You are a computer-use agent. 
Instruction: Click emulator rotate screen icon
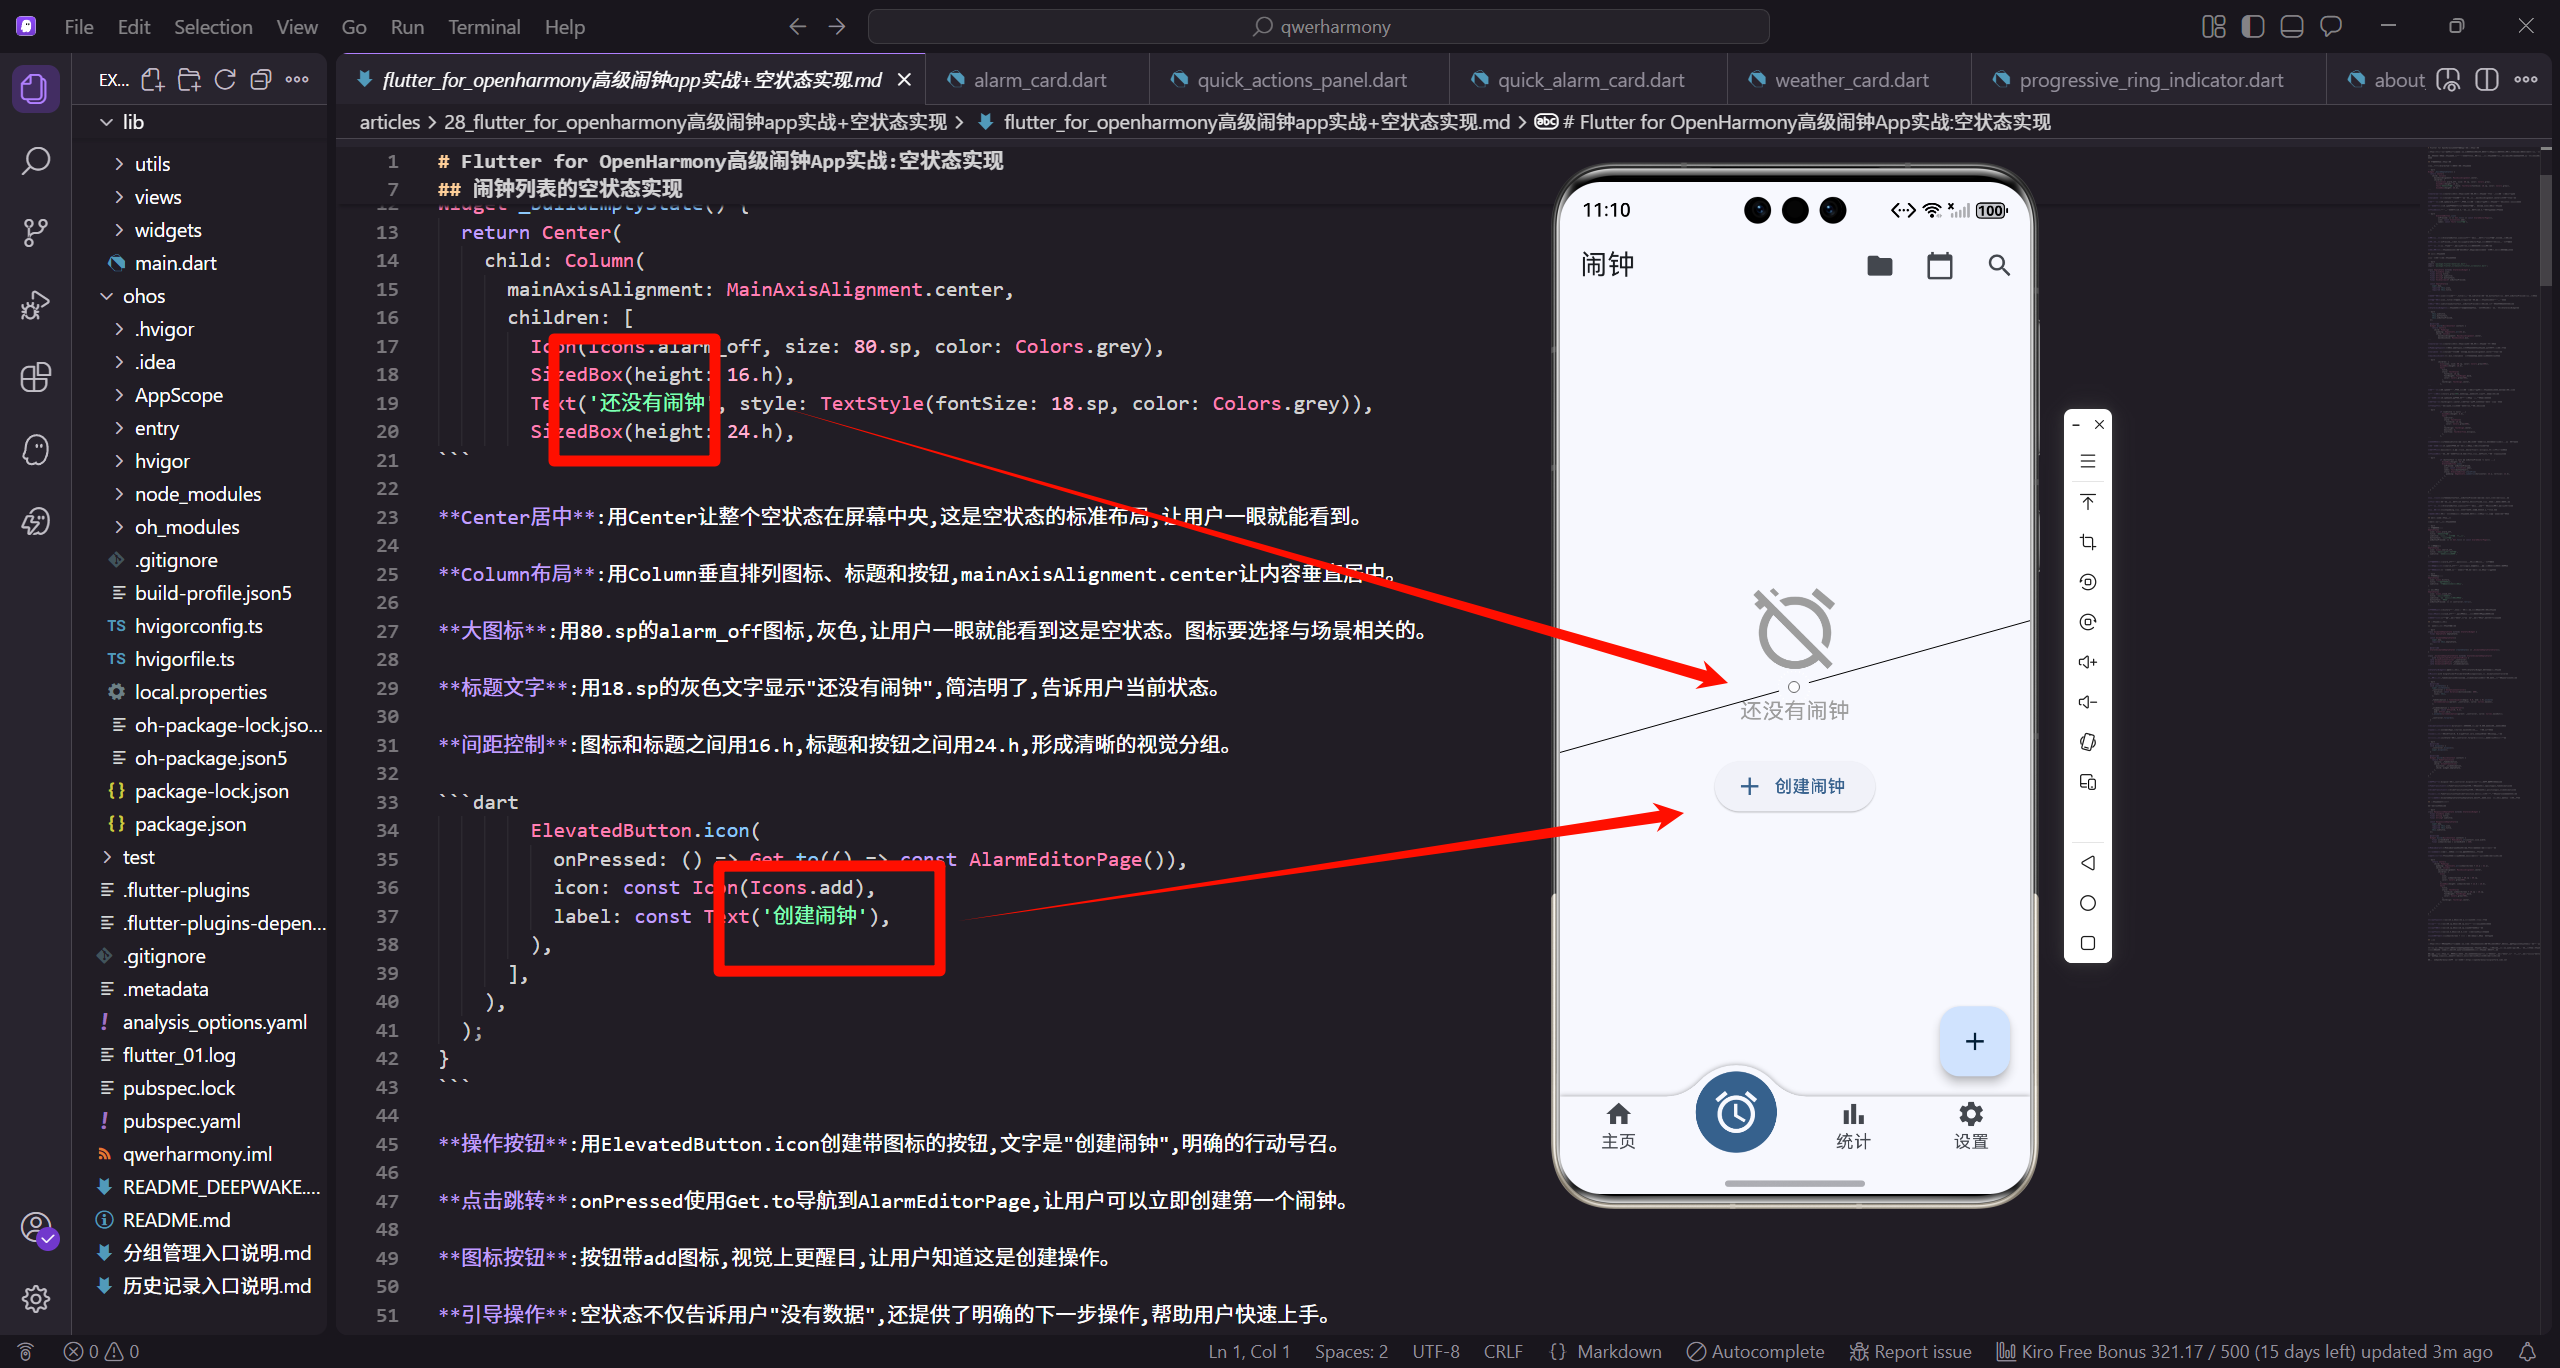(x=2088, y=742)
